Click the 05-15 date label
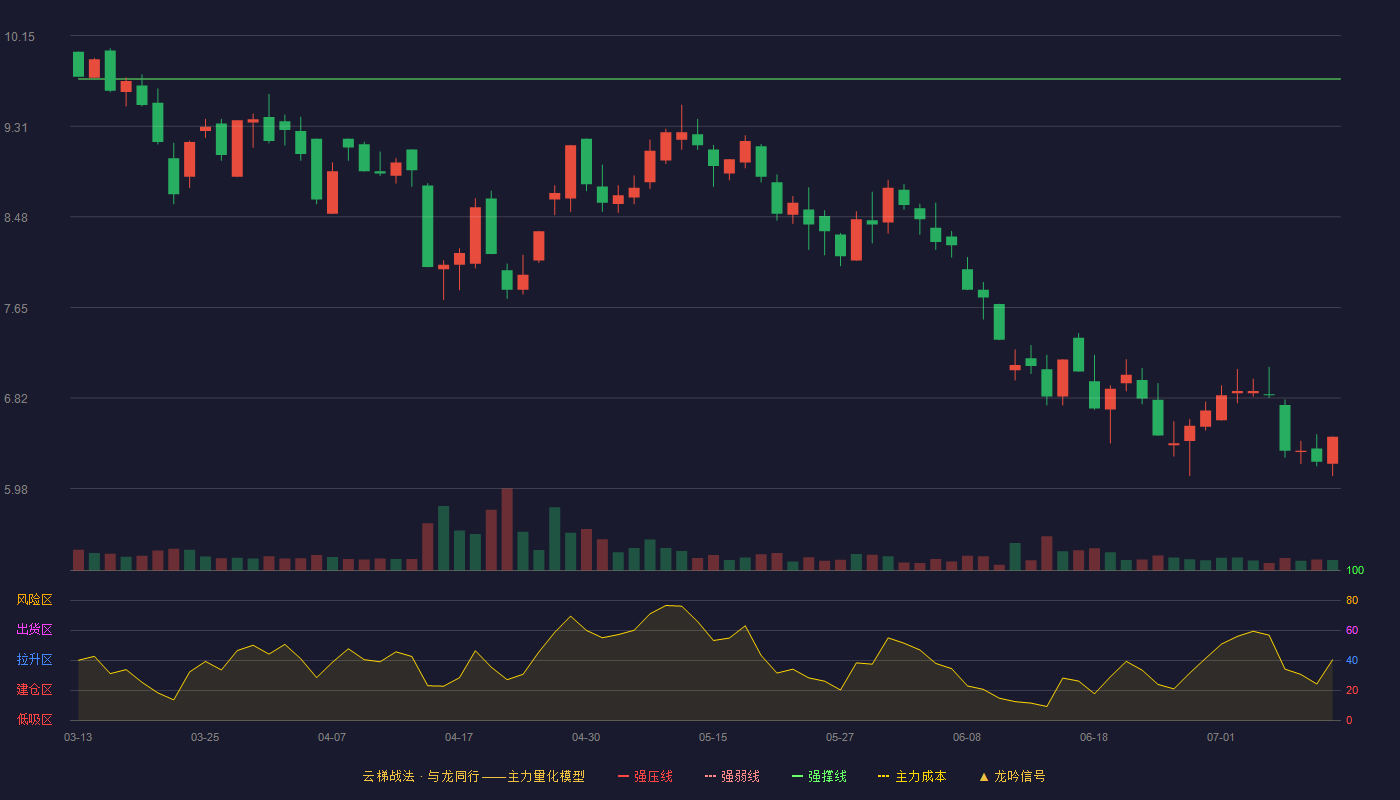1400x800 pixels. 713,737
